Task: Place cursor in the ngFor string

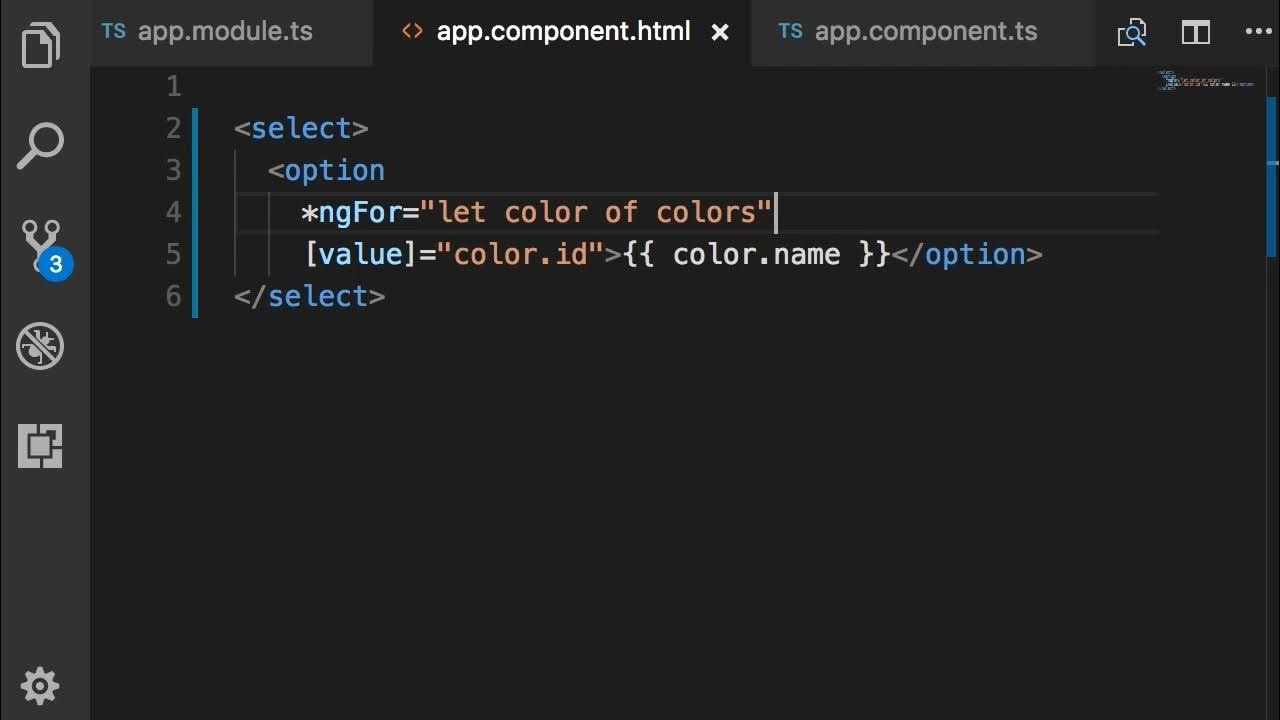Action: [596, 213]
